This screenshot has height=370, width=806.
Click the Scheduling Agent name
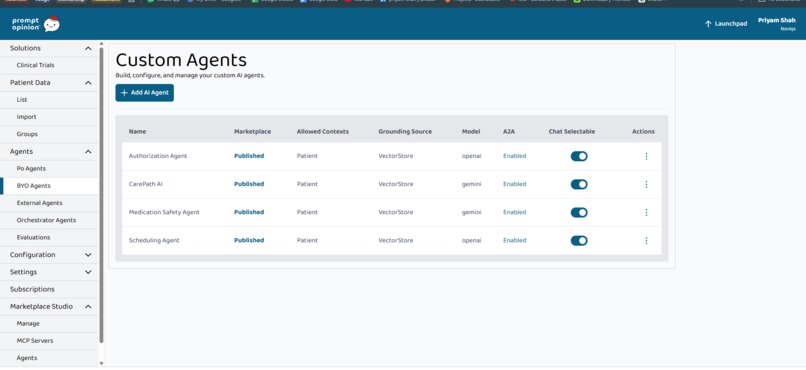[154, 240]
